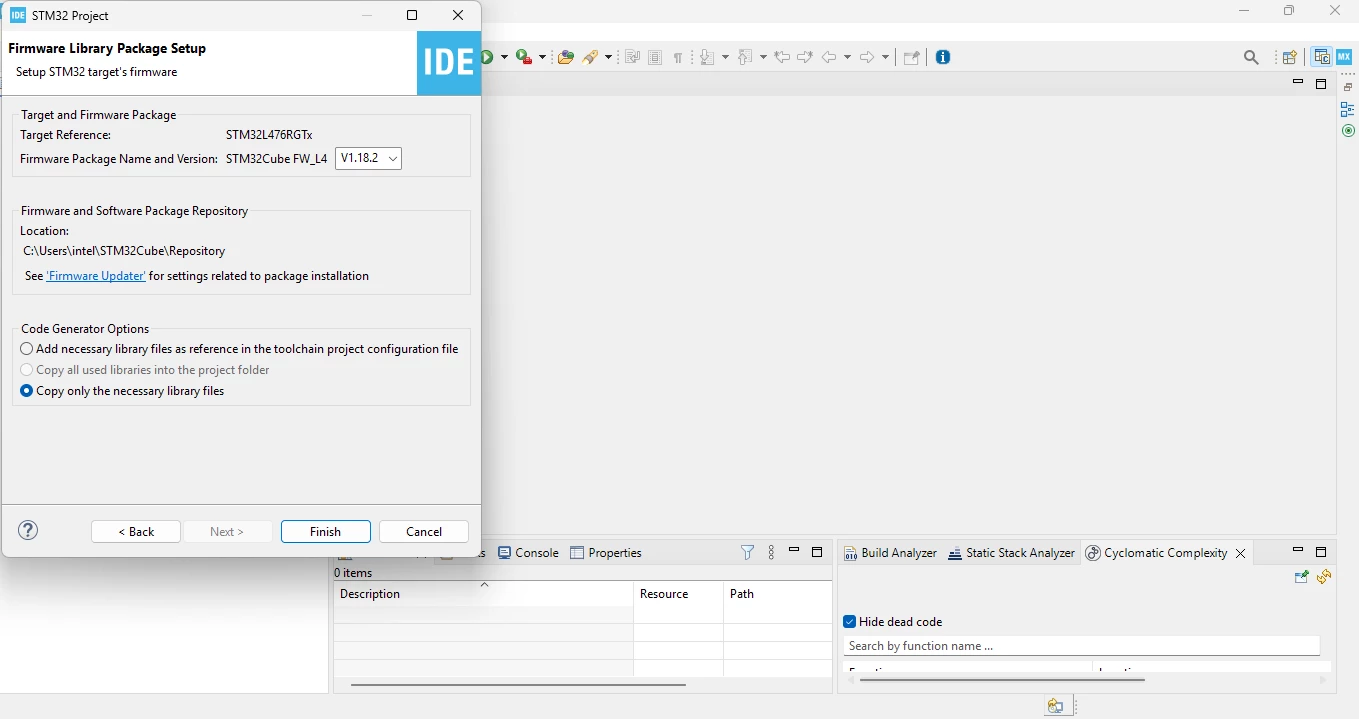
Task: Click the magnifier Search icon
Action: (1251, 57)
